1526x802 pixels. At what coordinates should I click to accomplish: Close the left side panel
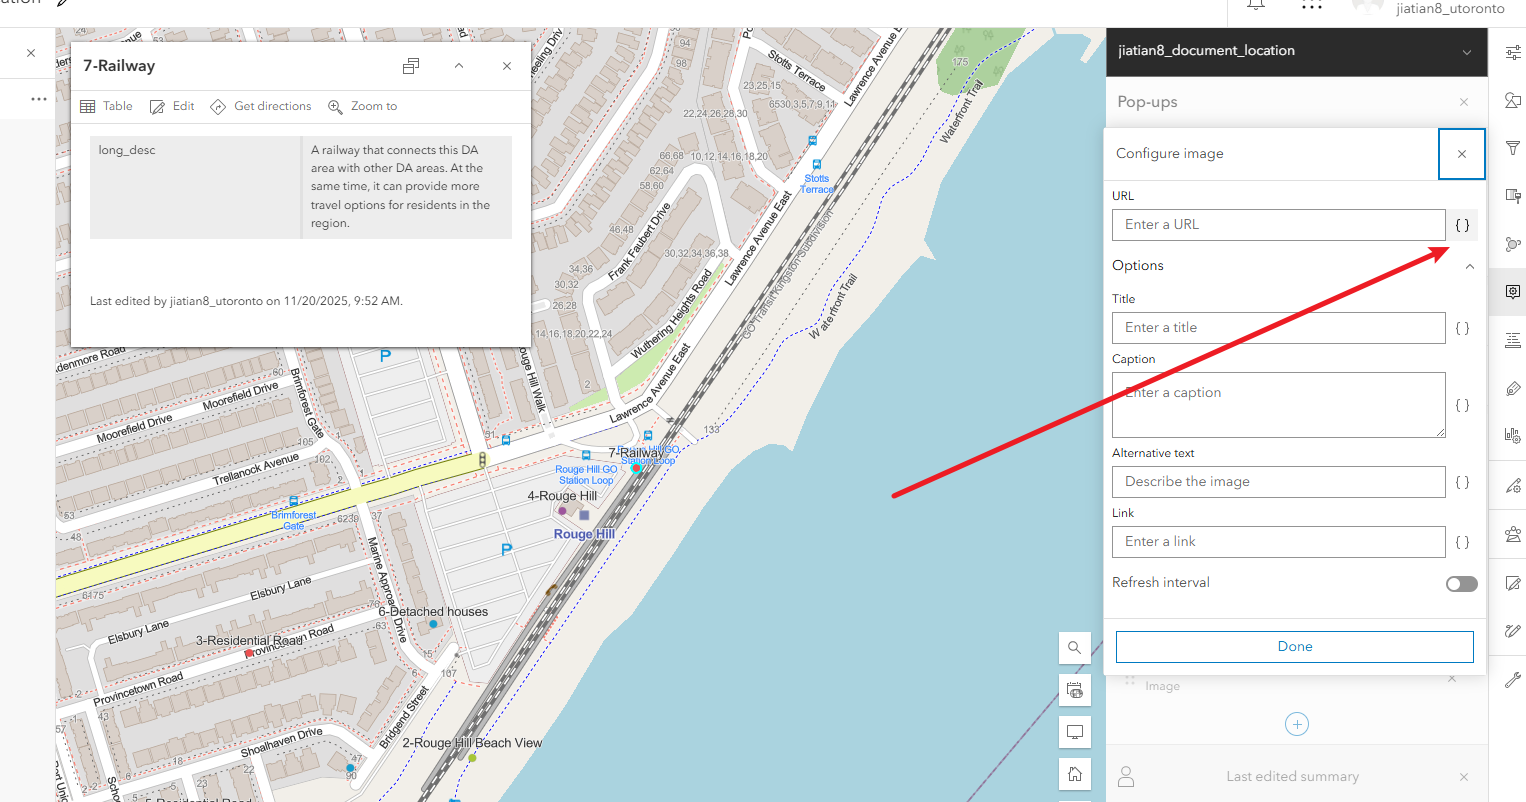31,53
